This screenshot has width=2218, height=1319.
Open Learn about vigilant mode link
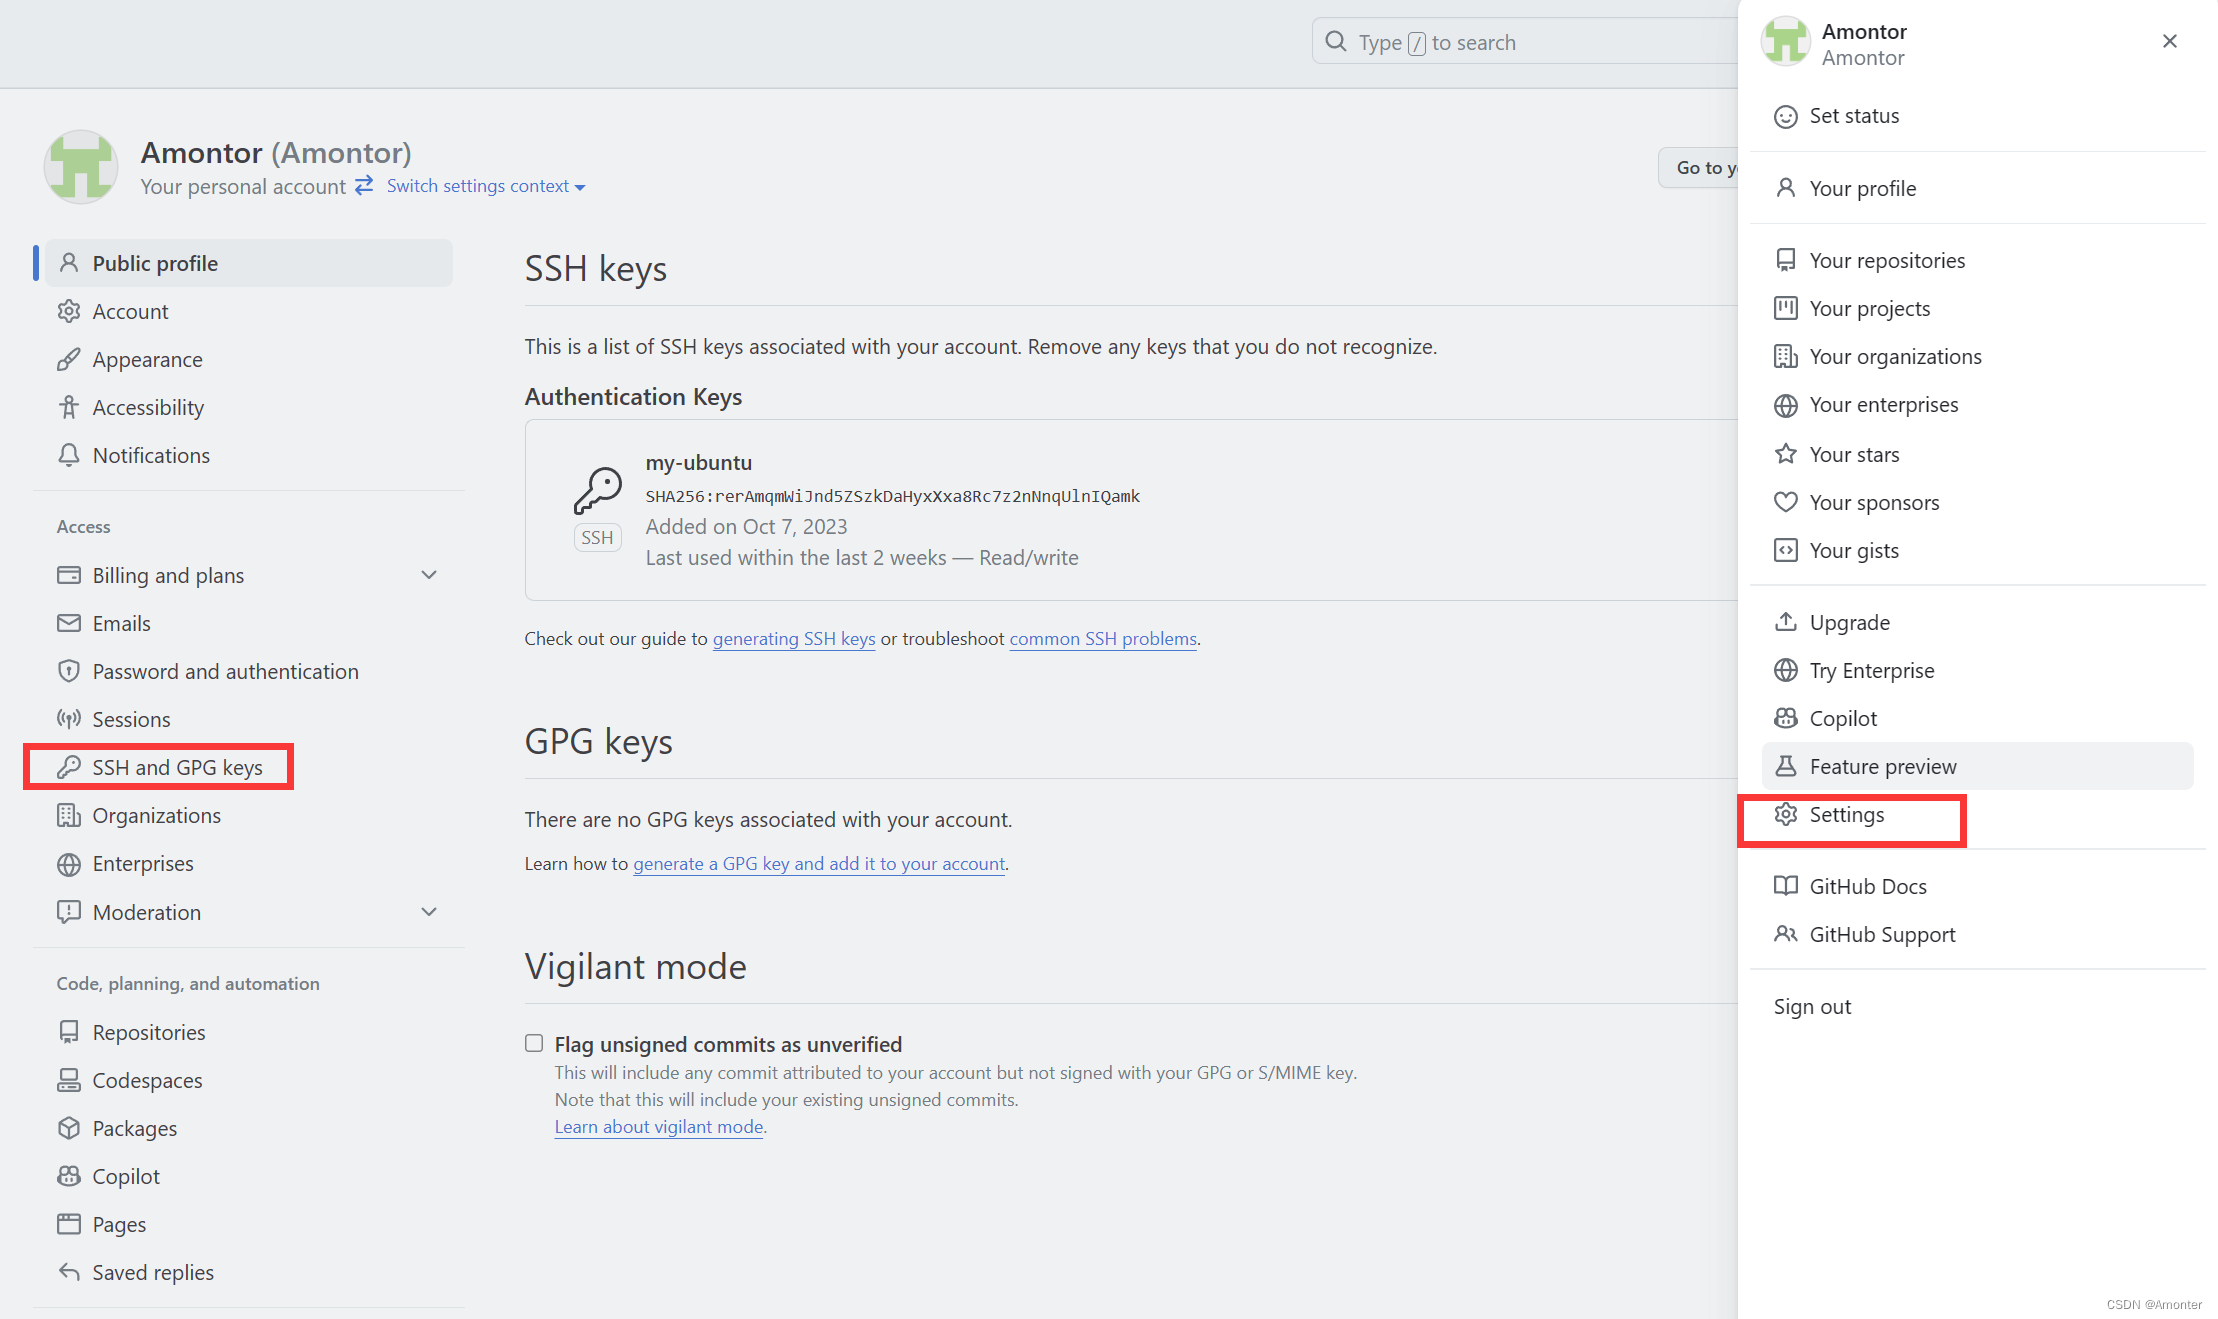tap(659, 1127)
